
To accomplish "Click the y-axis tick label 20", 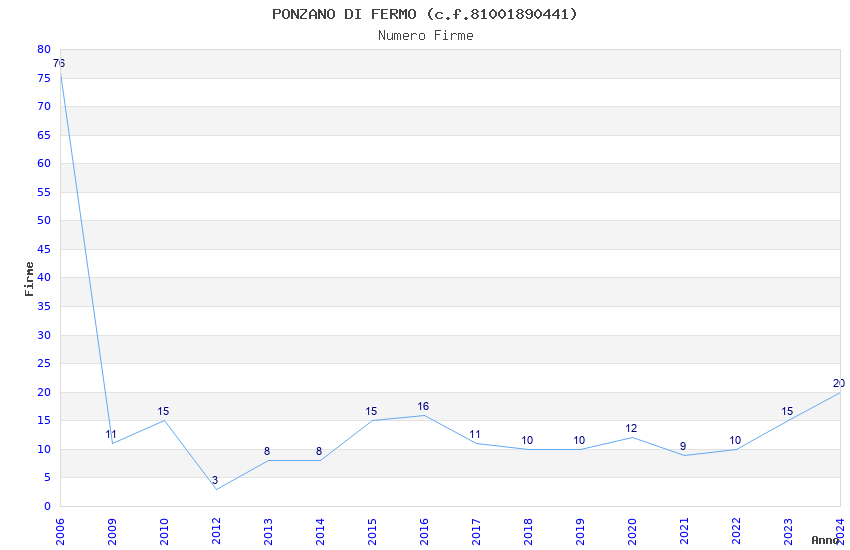I will (44, 392).
